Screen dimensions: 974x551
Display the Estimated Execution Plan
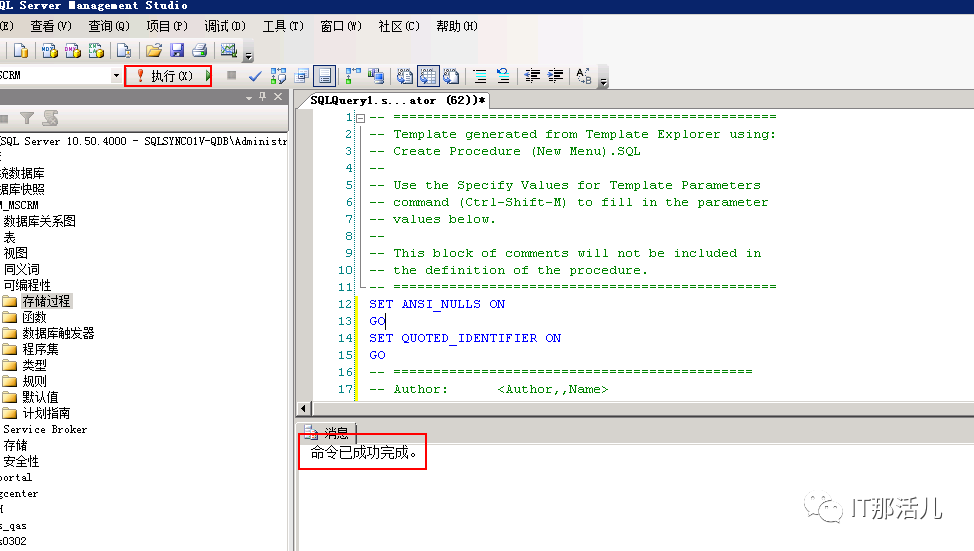(278, 76)
